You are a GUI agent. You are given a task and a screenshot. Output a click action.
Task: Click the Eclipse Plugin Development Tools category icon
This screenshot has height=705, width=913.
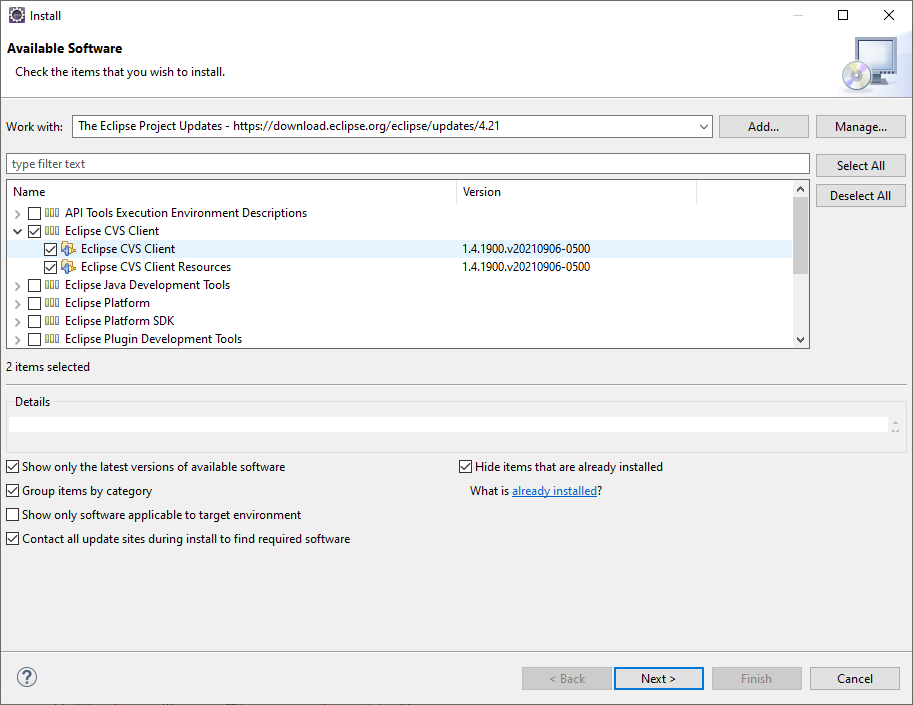point(52,339)
